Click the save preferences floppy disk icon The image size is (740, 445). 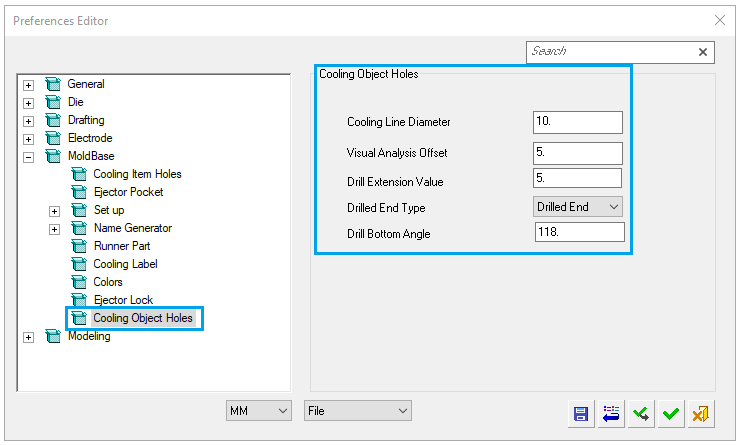click(x=580, y=413)
